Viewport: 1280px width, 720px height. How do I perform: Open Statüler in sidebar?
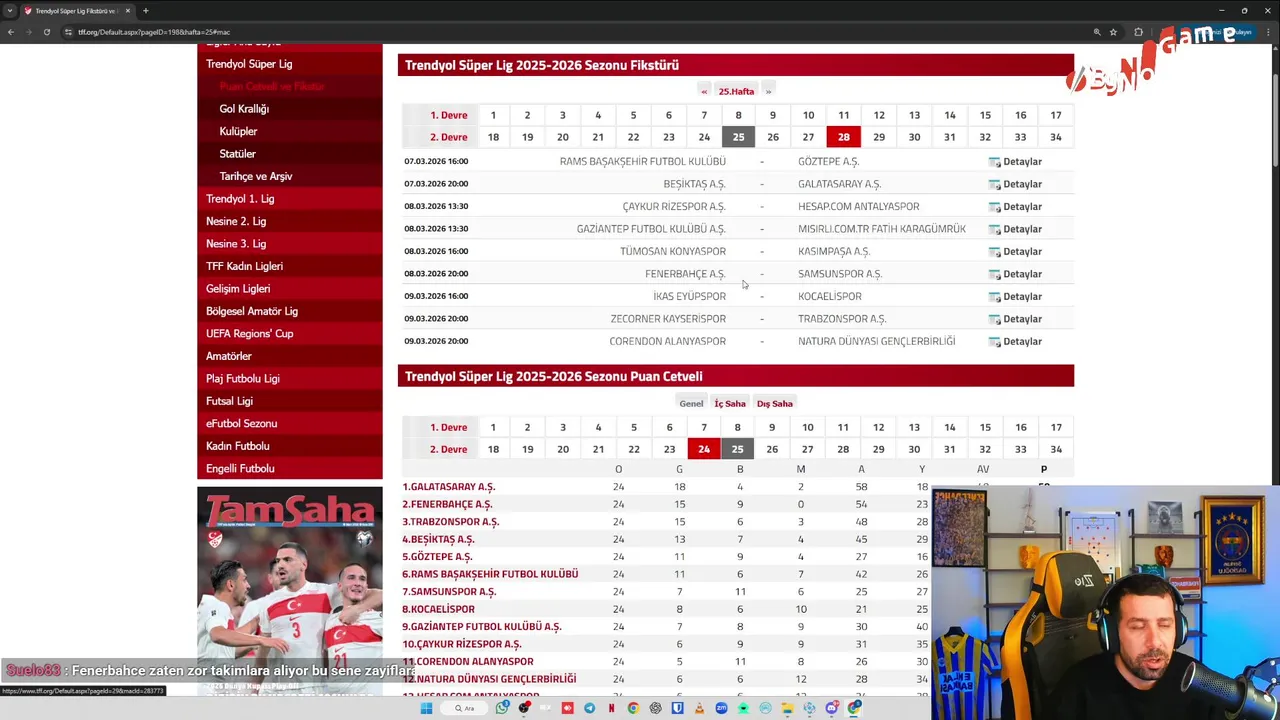pyautogui.click(x=237, y=154)
